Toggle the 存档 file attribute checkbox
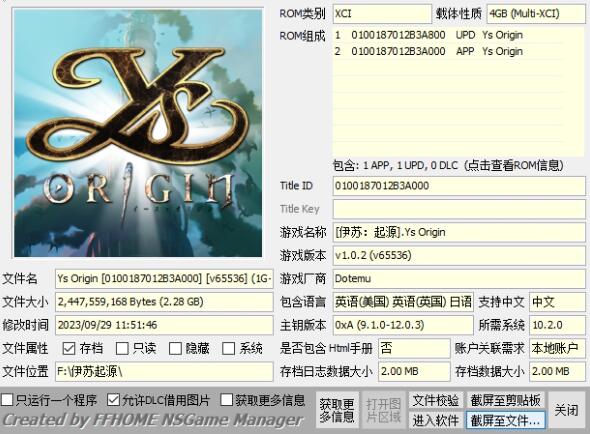Viewport: 590px width, 434px height. point(68,348)
